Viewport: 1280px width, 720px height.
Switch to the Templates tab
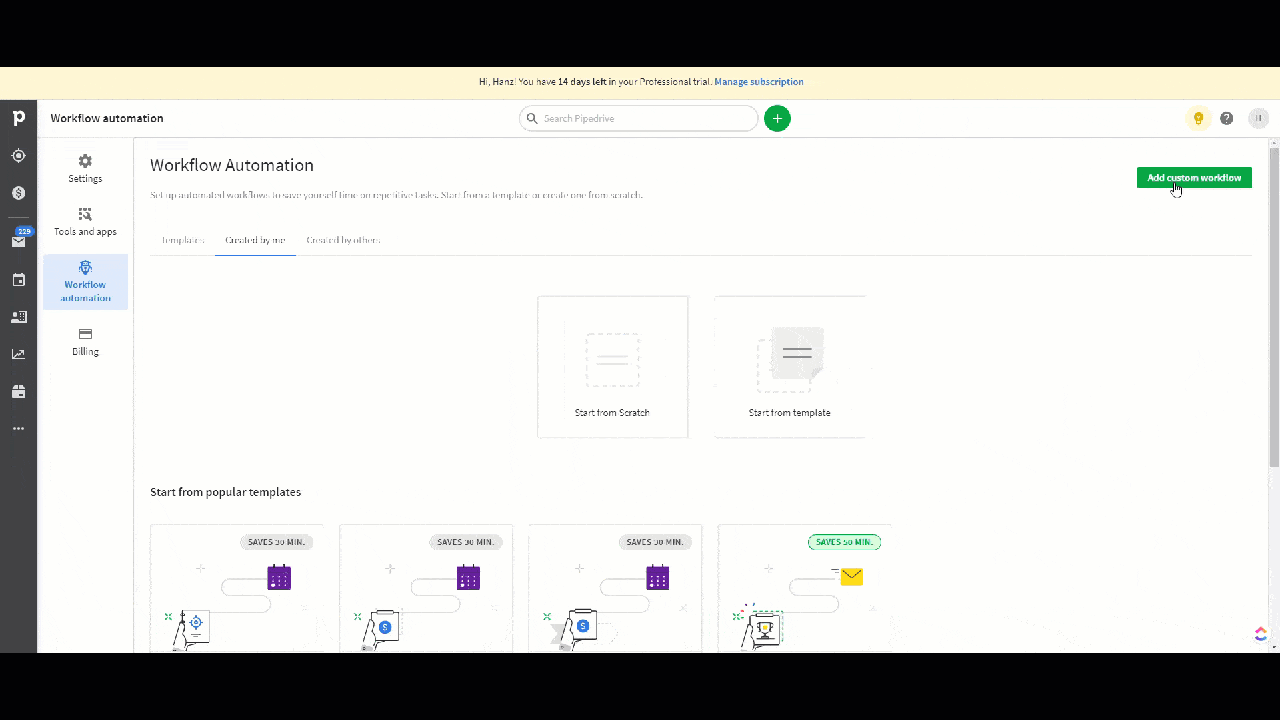(183, 240)
